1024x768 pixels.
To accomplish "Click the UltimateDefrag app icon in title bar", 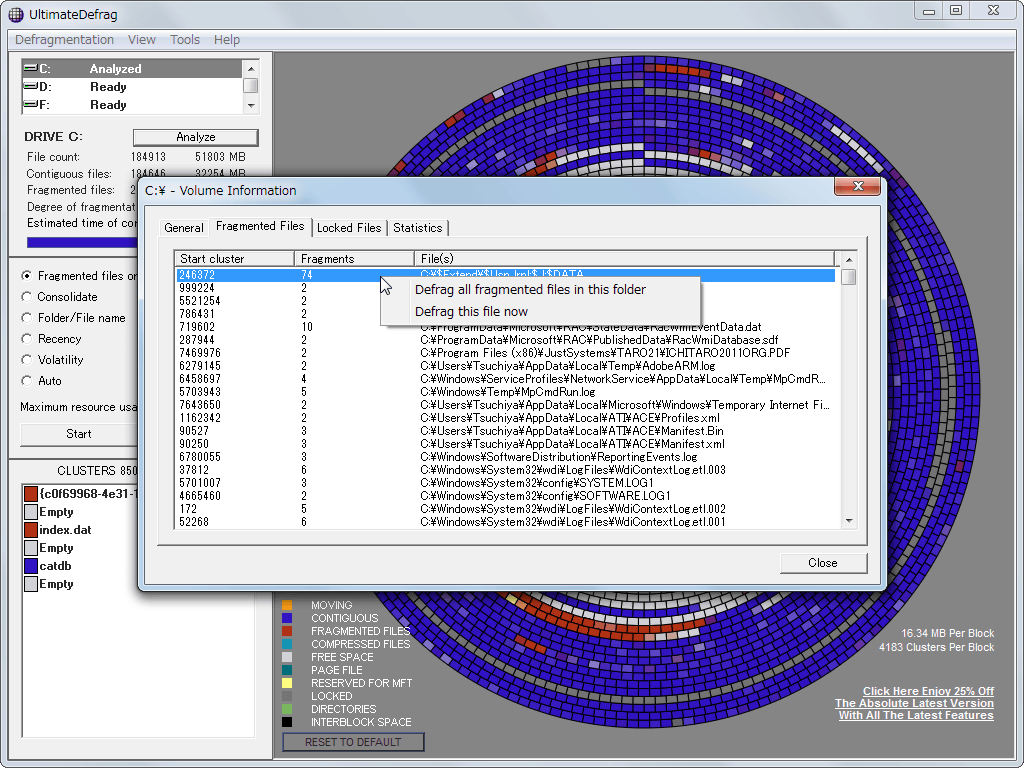I will click(16, 14).
